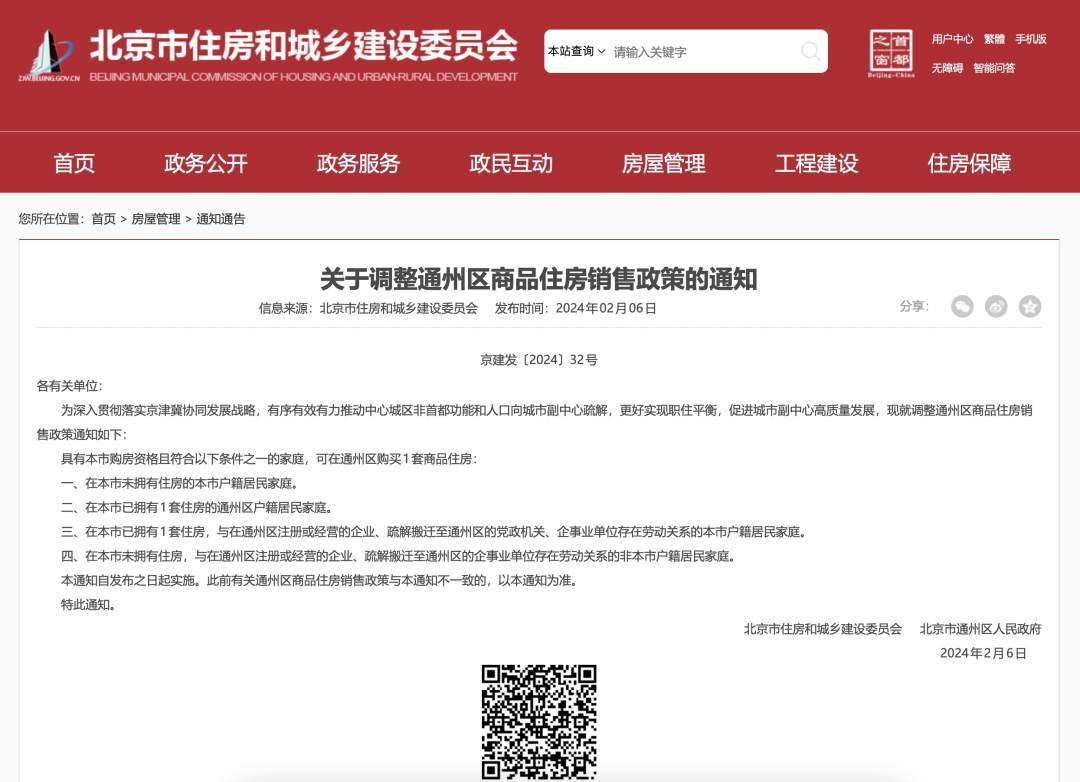Share article via WeChat icon
1080x782 pixels.
click(x=962, y=307)
